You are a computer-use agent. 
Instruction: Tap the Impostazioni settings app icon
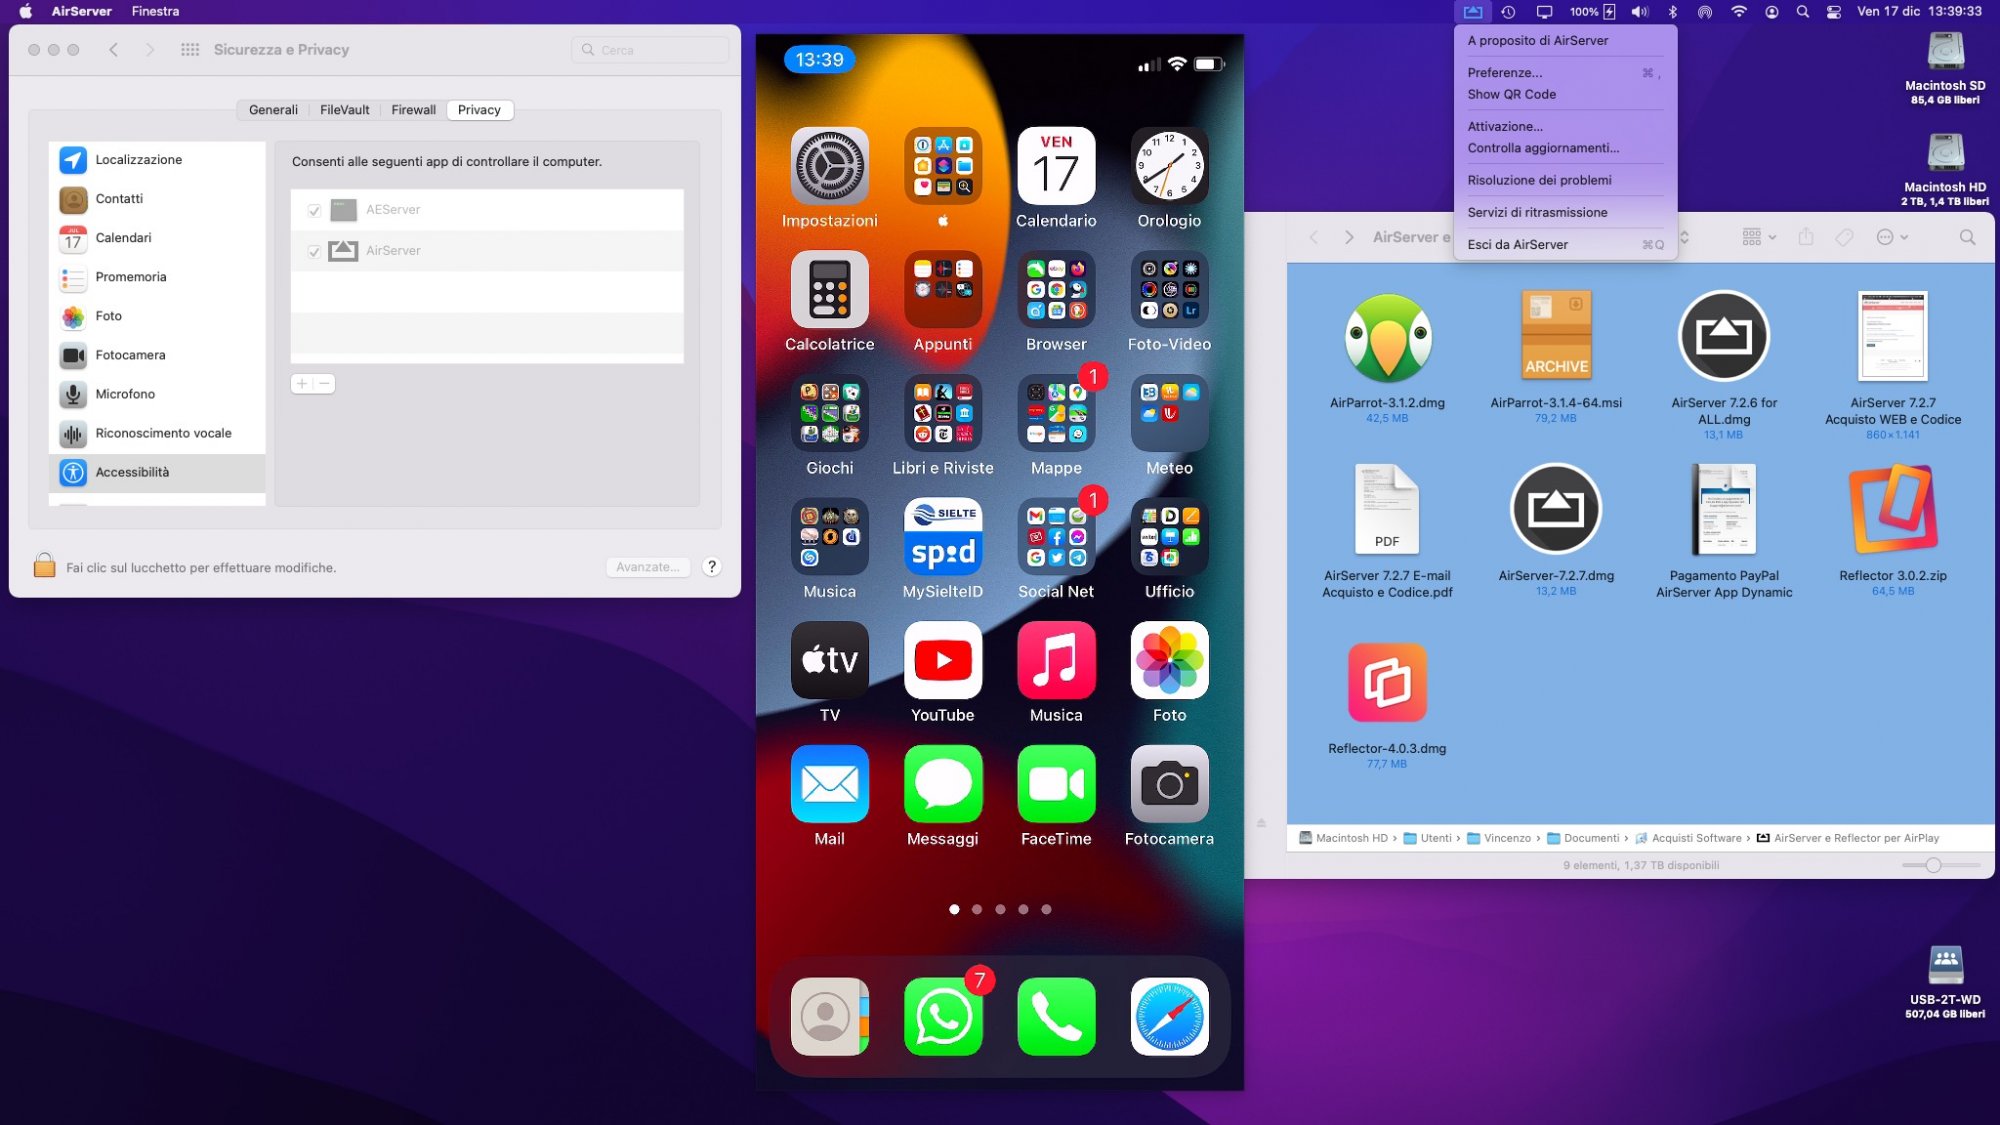[829, 166]
